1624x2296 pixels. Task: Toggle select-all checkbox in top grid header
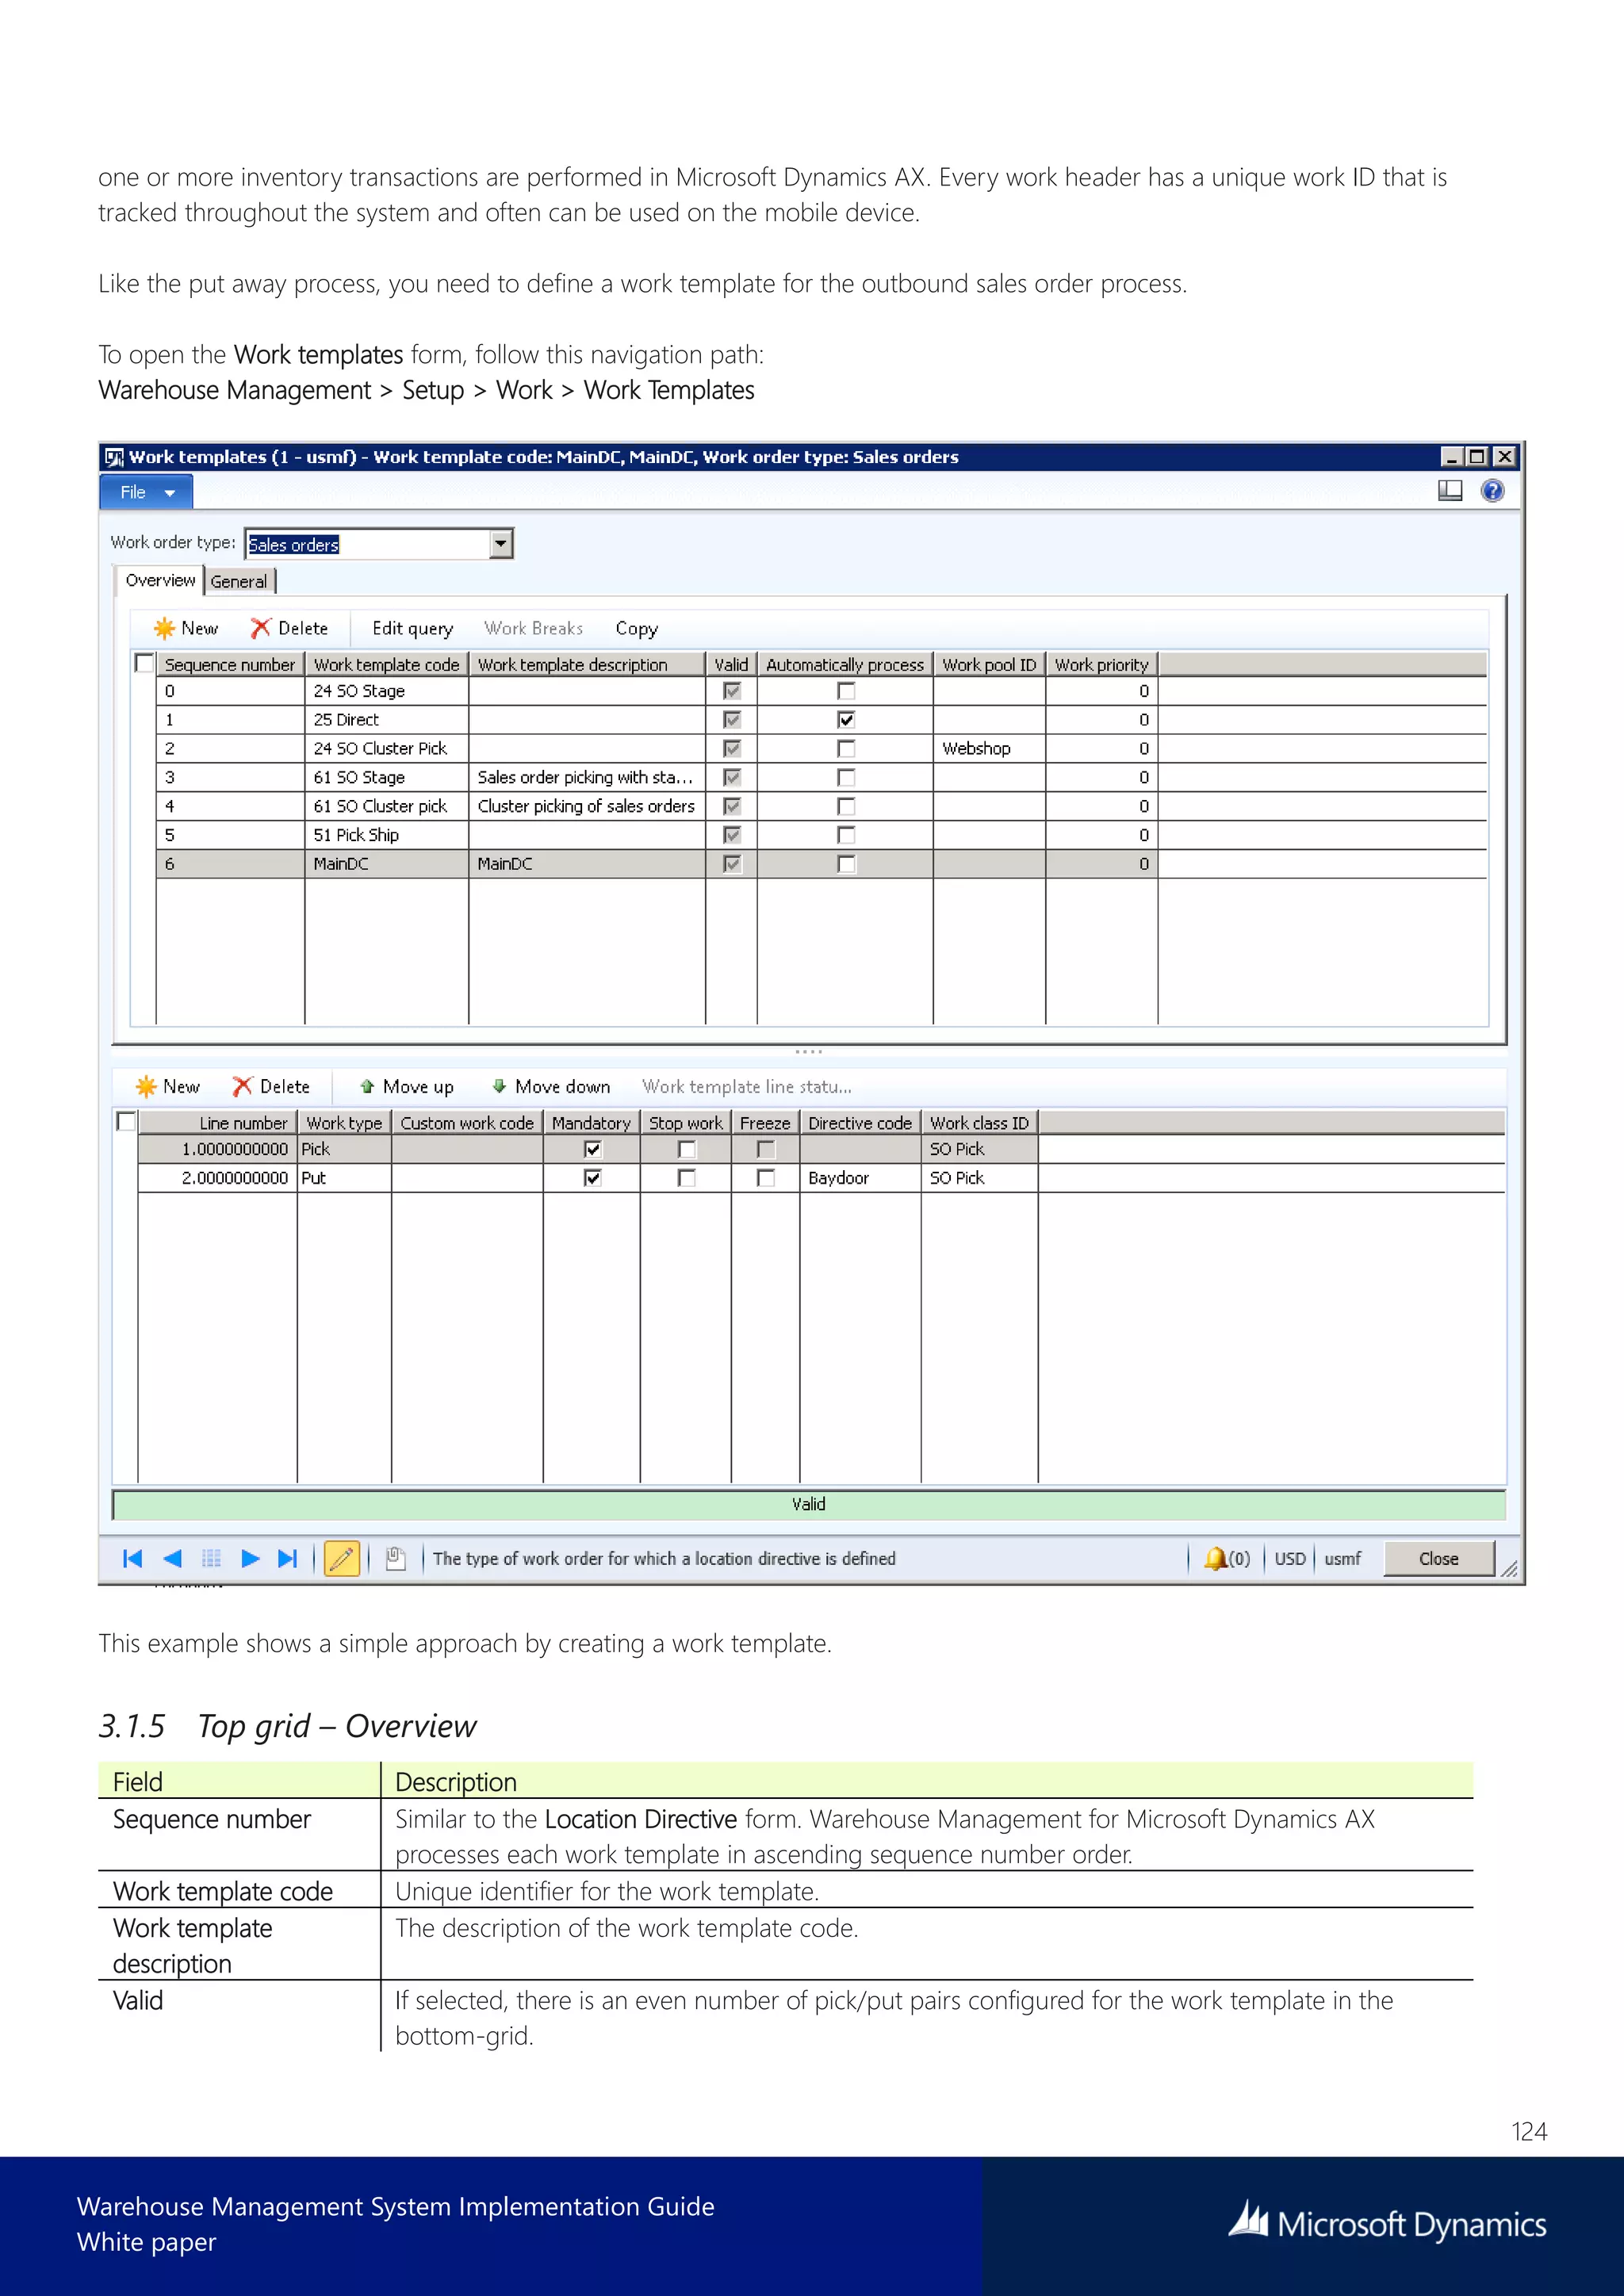pos(144,663)
